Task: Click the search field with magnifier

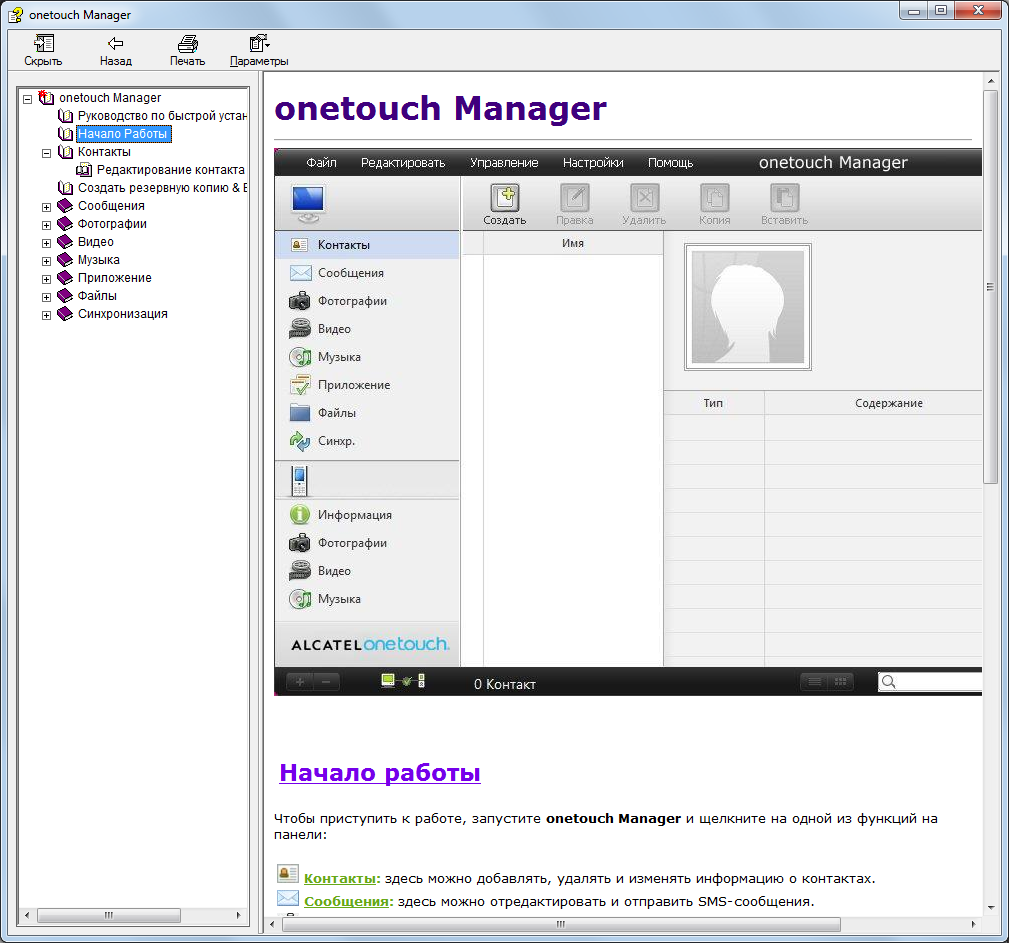Action: point(930,682)
